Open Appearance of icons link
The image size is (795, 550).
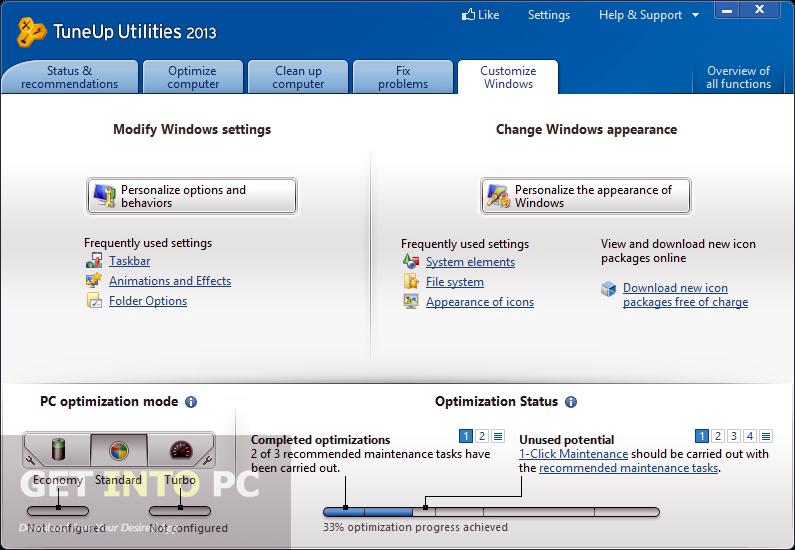point(480,302)
